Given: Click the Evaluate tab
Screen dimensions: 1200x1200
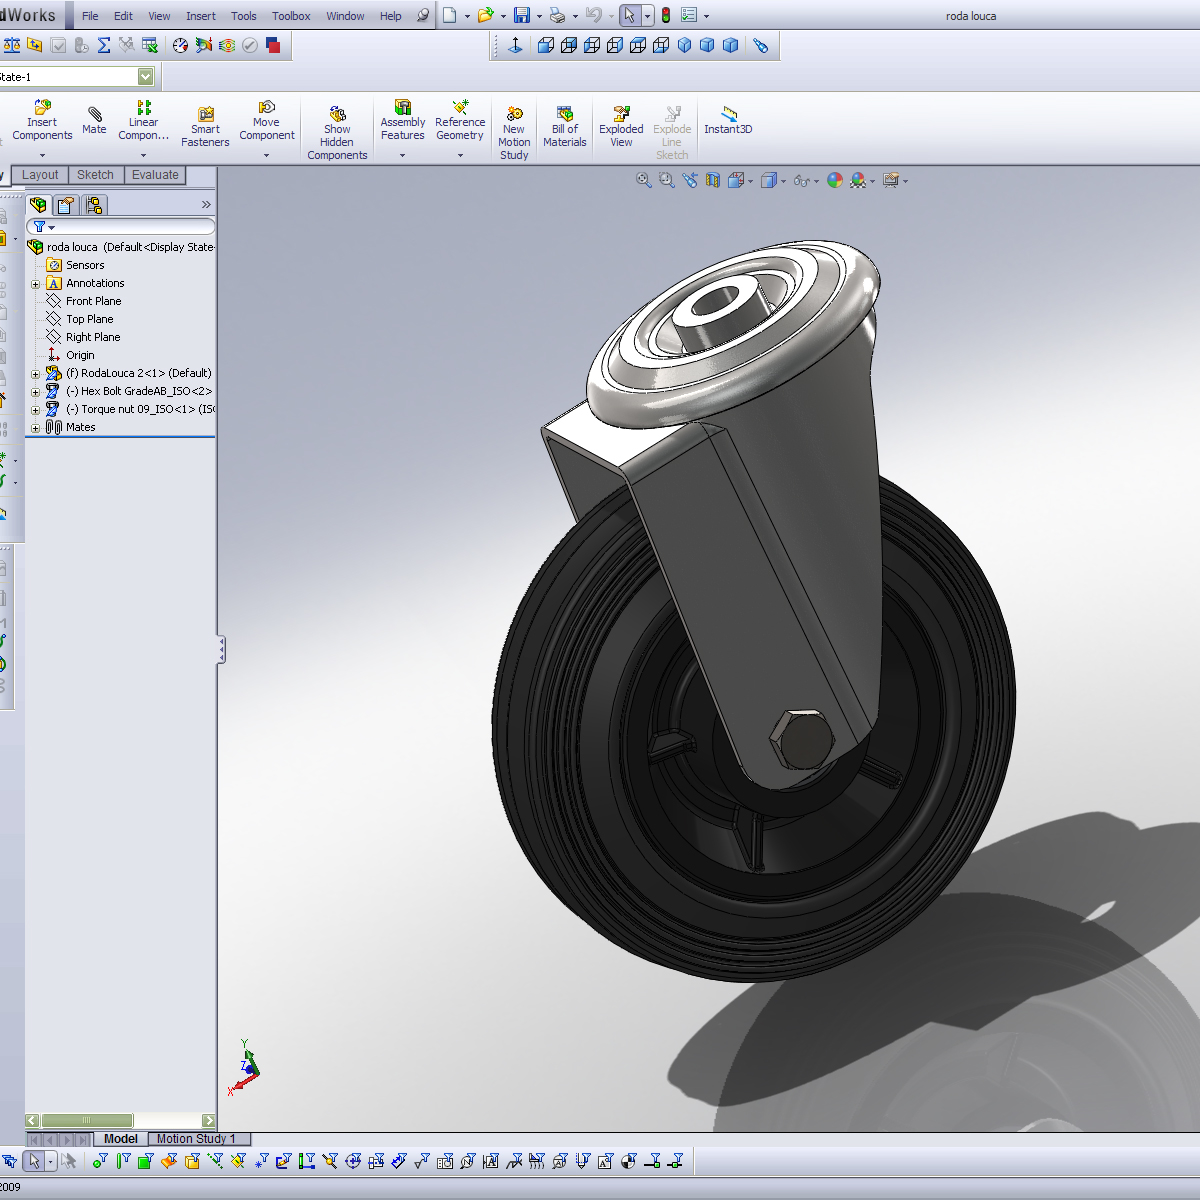Looking at the screenshot, I should [x=154, y=174].
